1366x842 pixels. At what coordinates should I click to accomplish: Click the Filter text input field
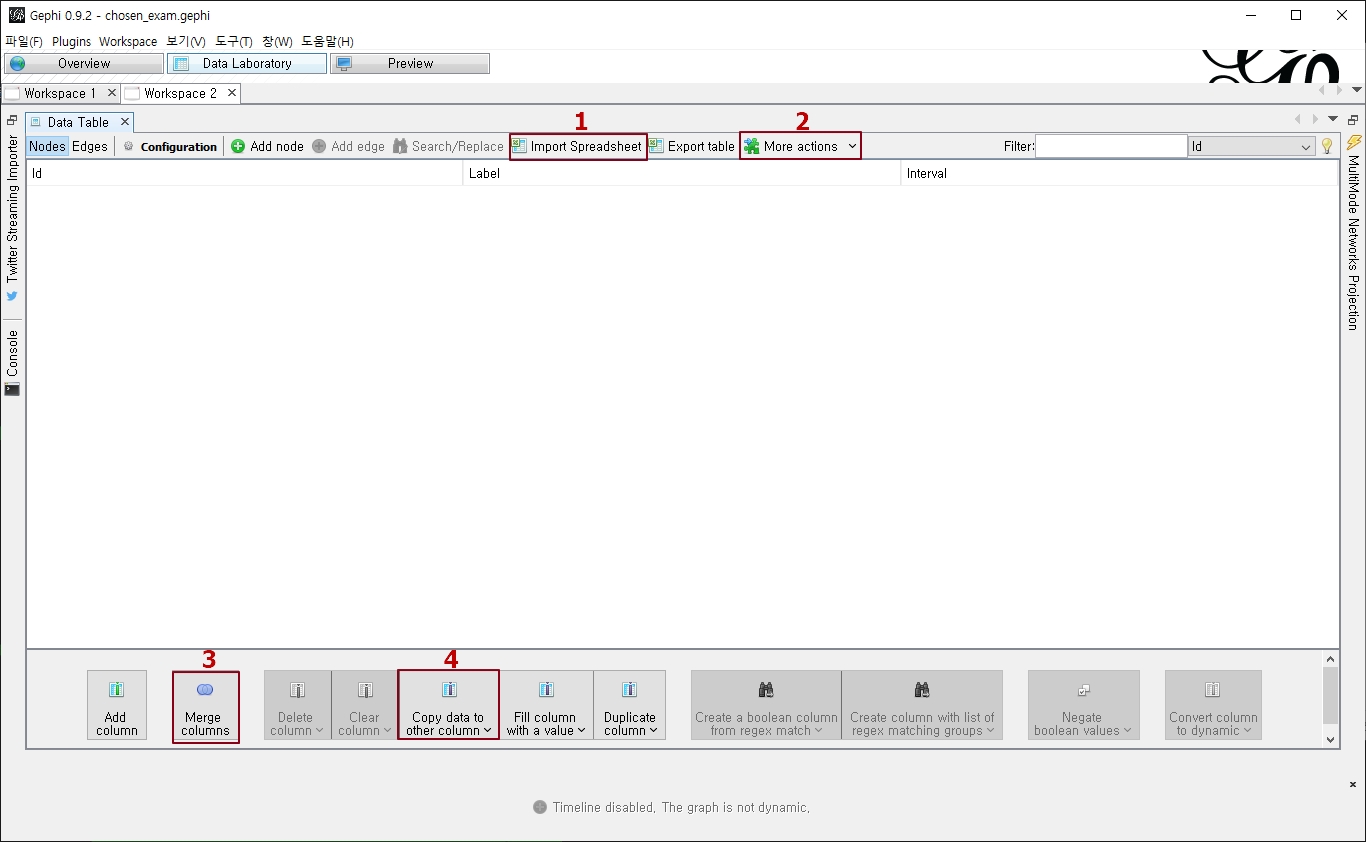coord(1110,146)
